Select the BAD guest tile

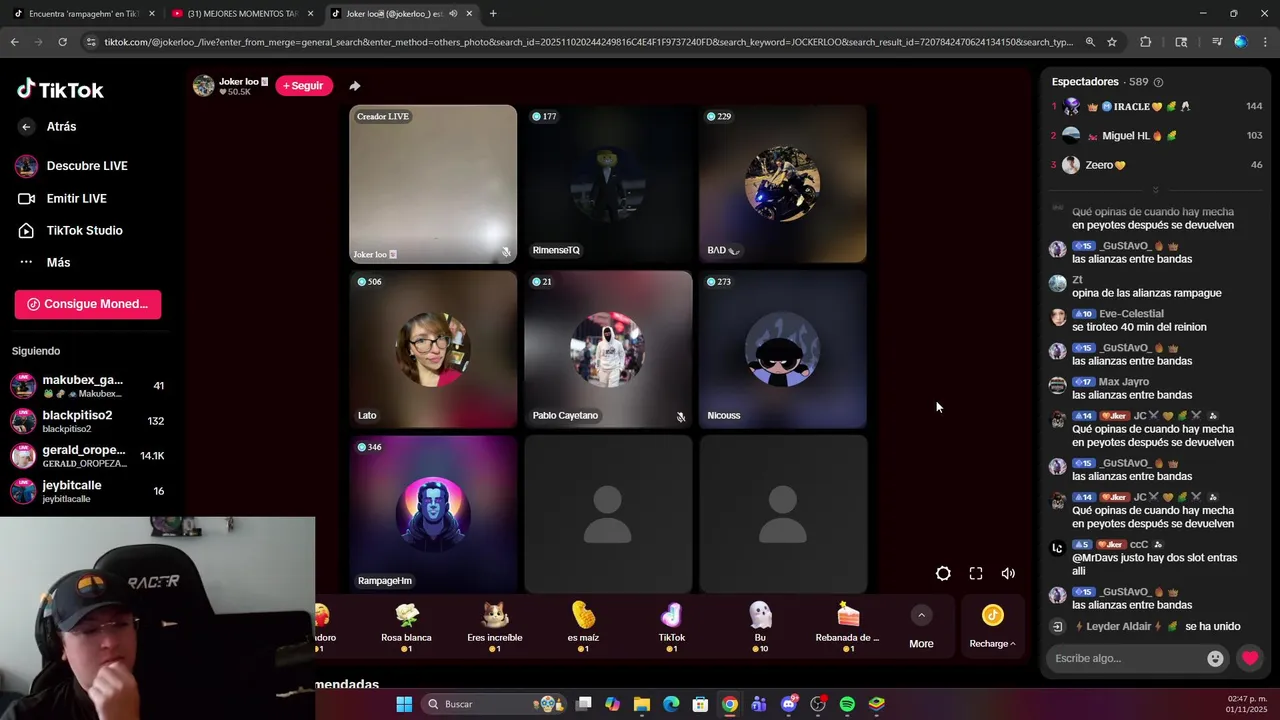(783, 184)
